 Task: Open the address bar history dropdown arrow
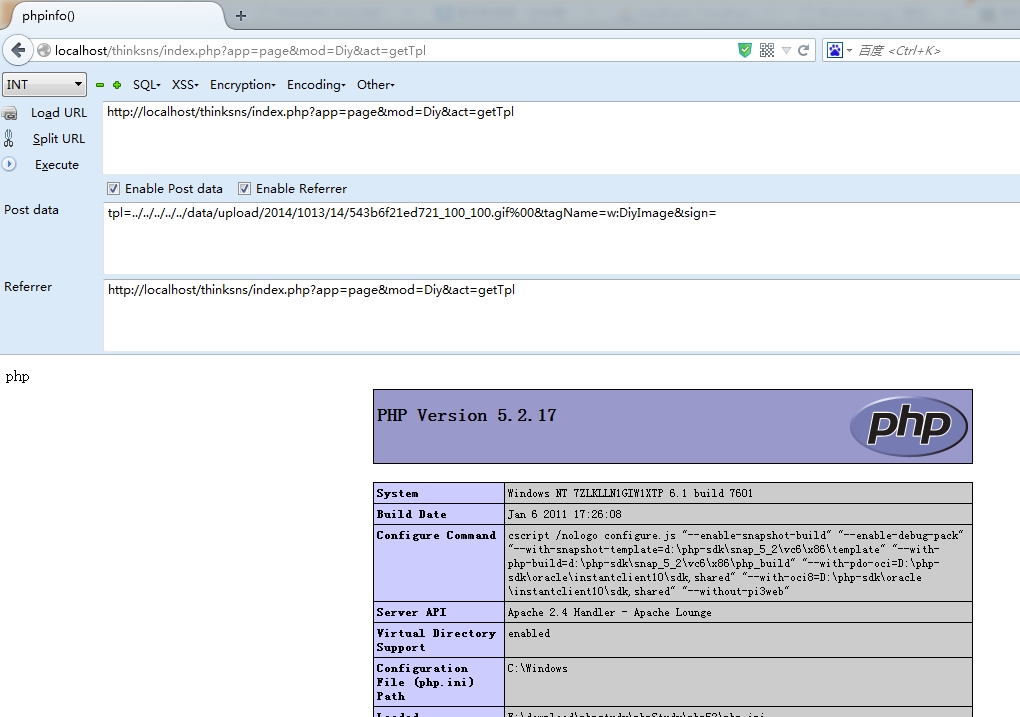786,51
